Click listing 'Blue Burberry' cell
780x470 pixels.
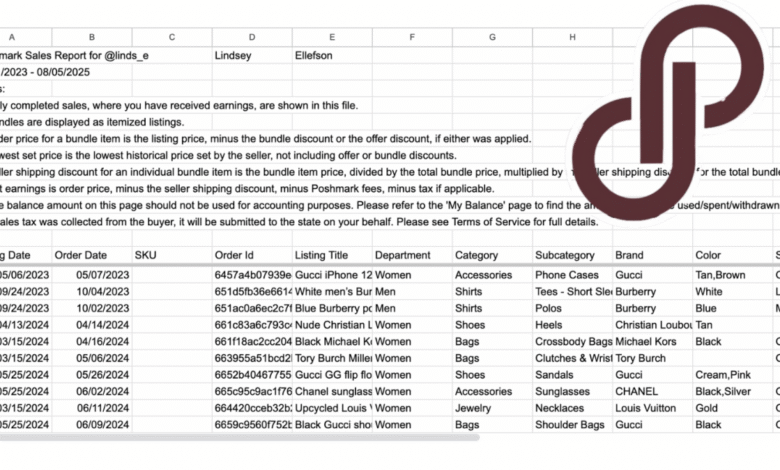tap(332, 308)
